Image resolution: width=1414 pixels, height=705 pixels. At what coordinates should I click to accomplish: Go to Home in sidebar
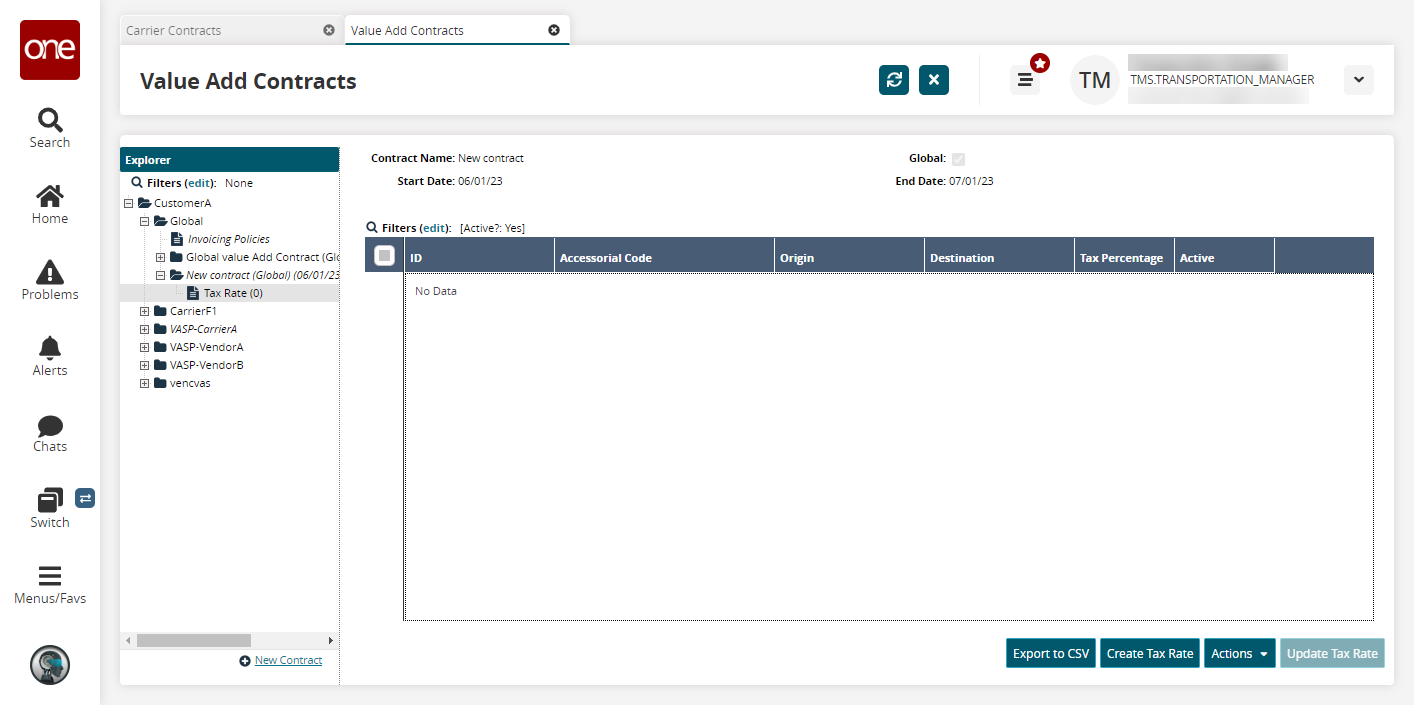(x=50, y=204)
